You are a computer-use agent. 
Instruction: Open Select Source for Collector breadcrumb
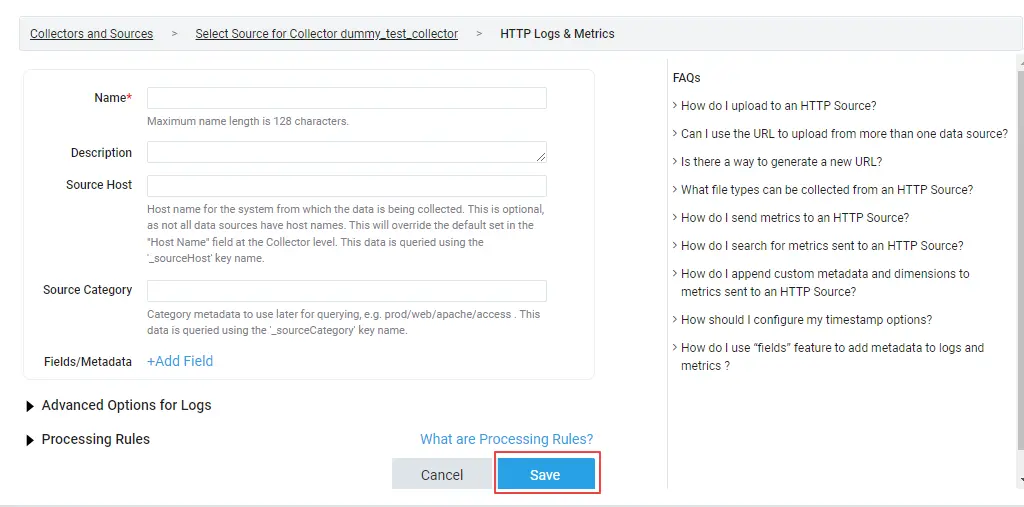[326, 34]
